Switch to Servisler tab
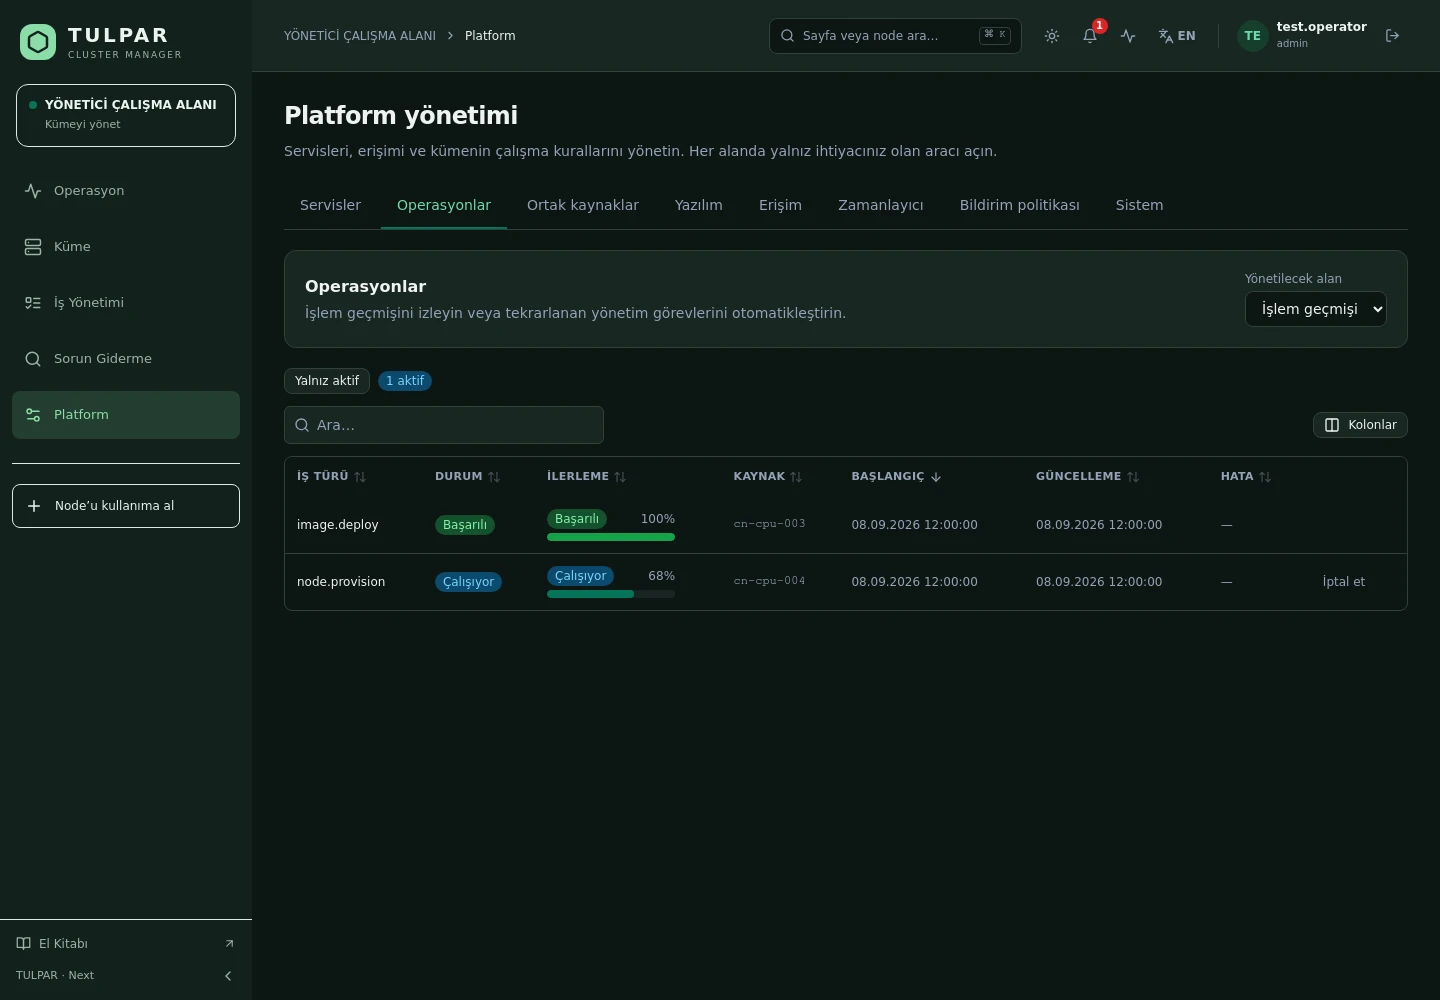Screen dimensions: 1440x1000 coord(330,205)
